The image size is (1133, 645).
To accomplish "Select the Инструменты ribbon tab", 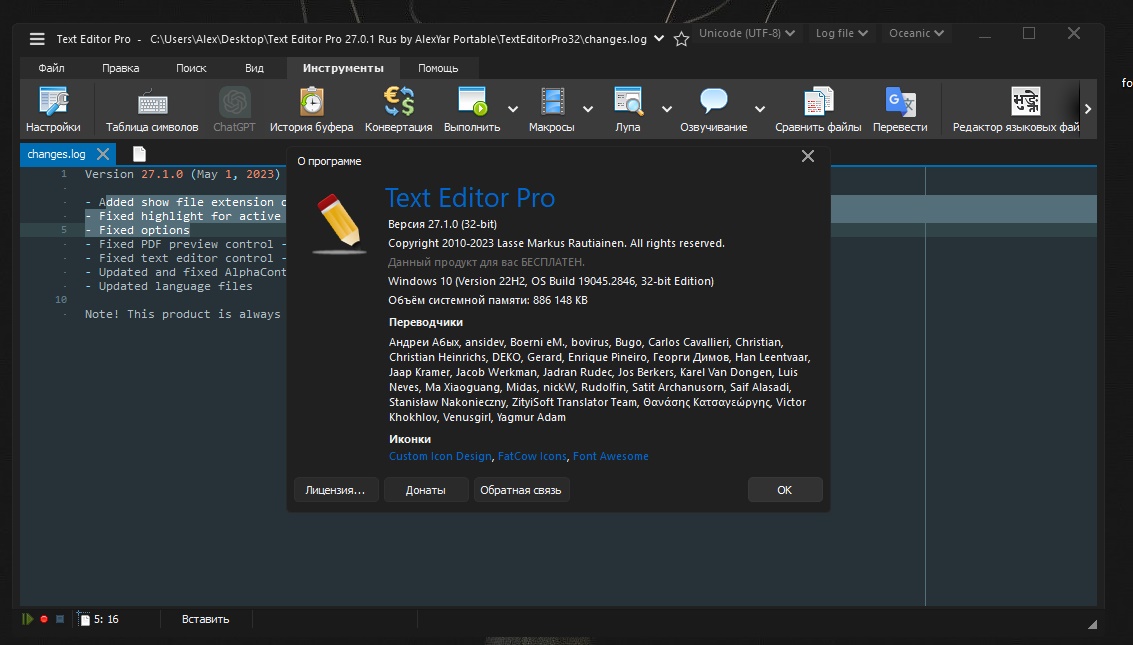I will coord(343,68).
